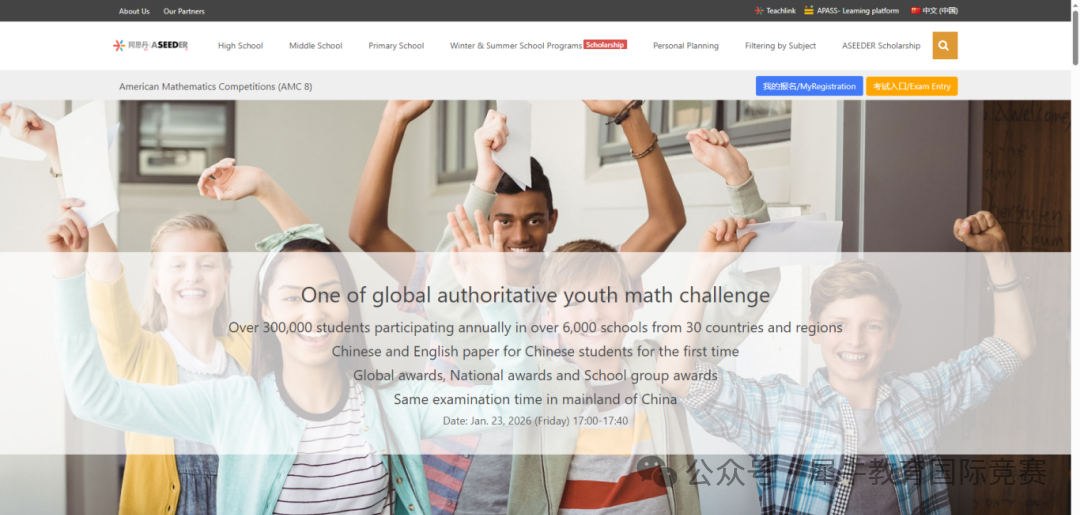Click the Teachlink star icon
The height and width of the screenshot is (515, 1080).
tap(759, 11)
